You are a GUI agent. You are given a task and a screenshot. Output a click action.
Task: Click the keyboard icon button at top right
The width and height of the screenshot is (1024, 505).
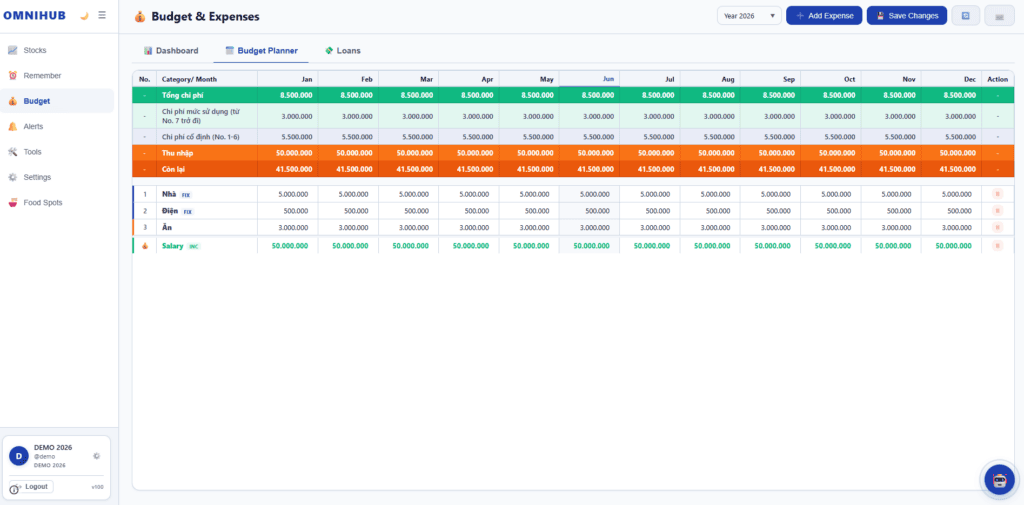coord(999,16)
